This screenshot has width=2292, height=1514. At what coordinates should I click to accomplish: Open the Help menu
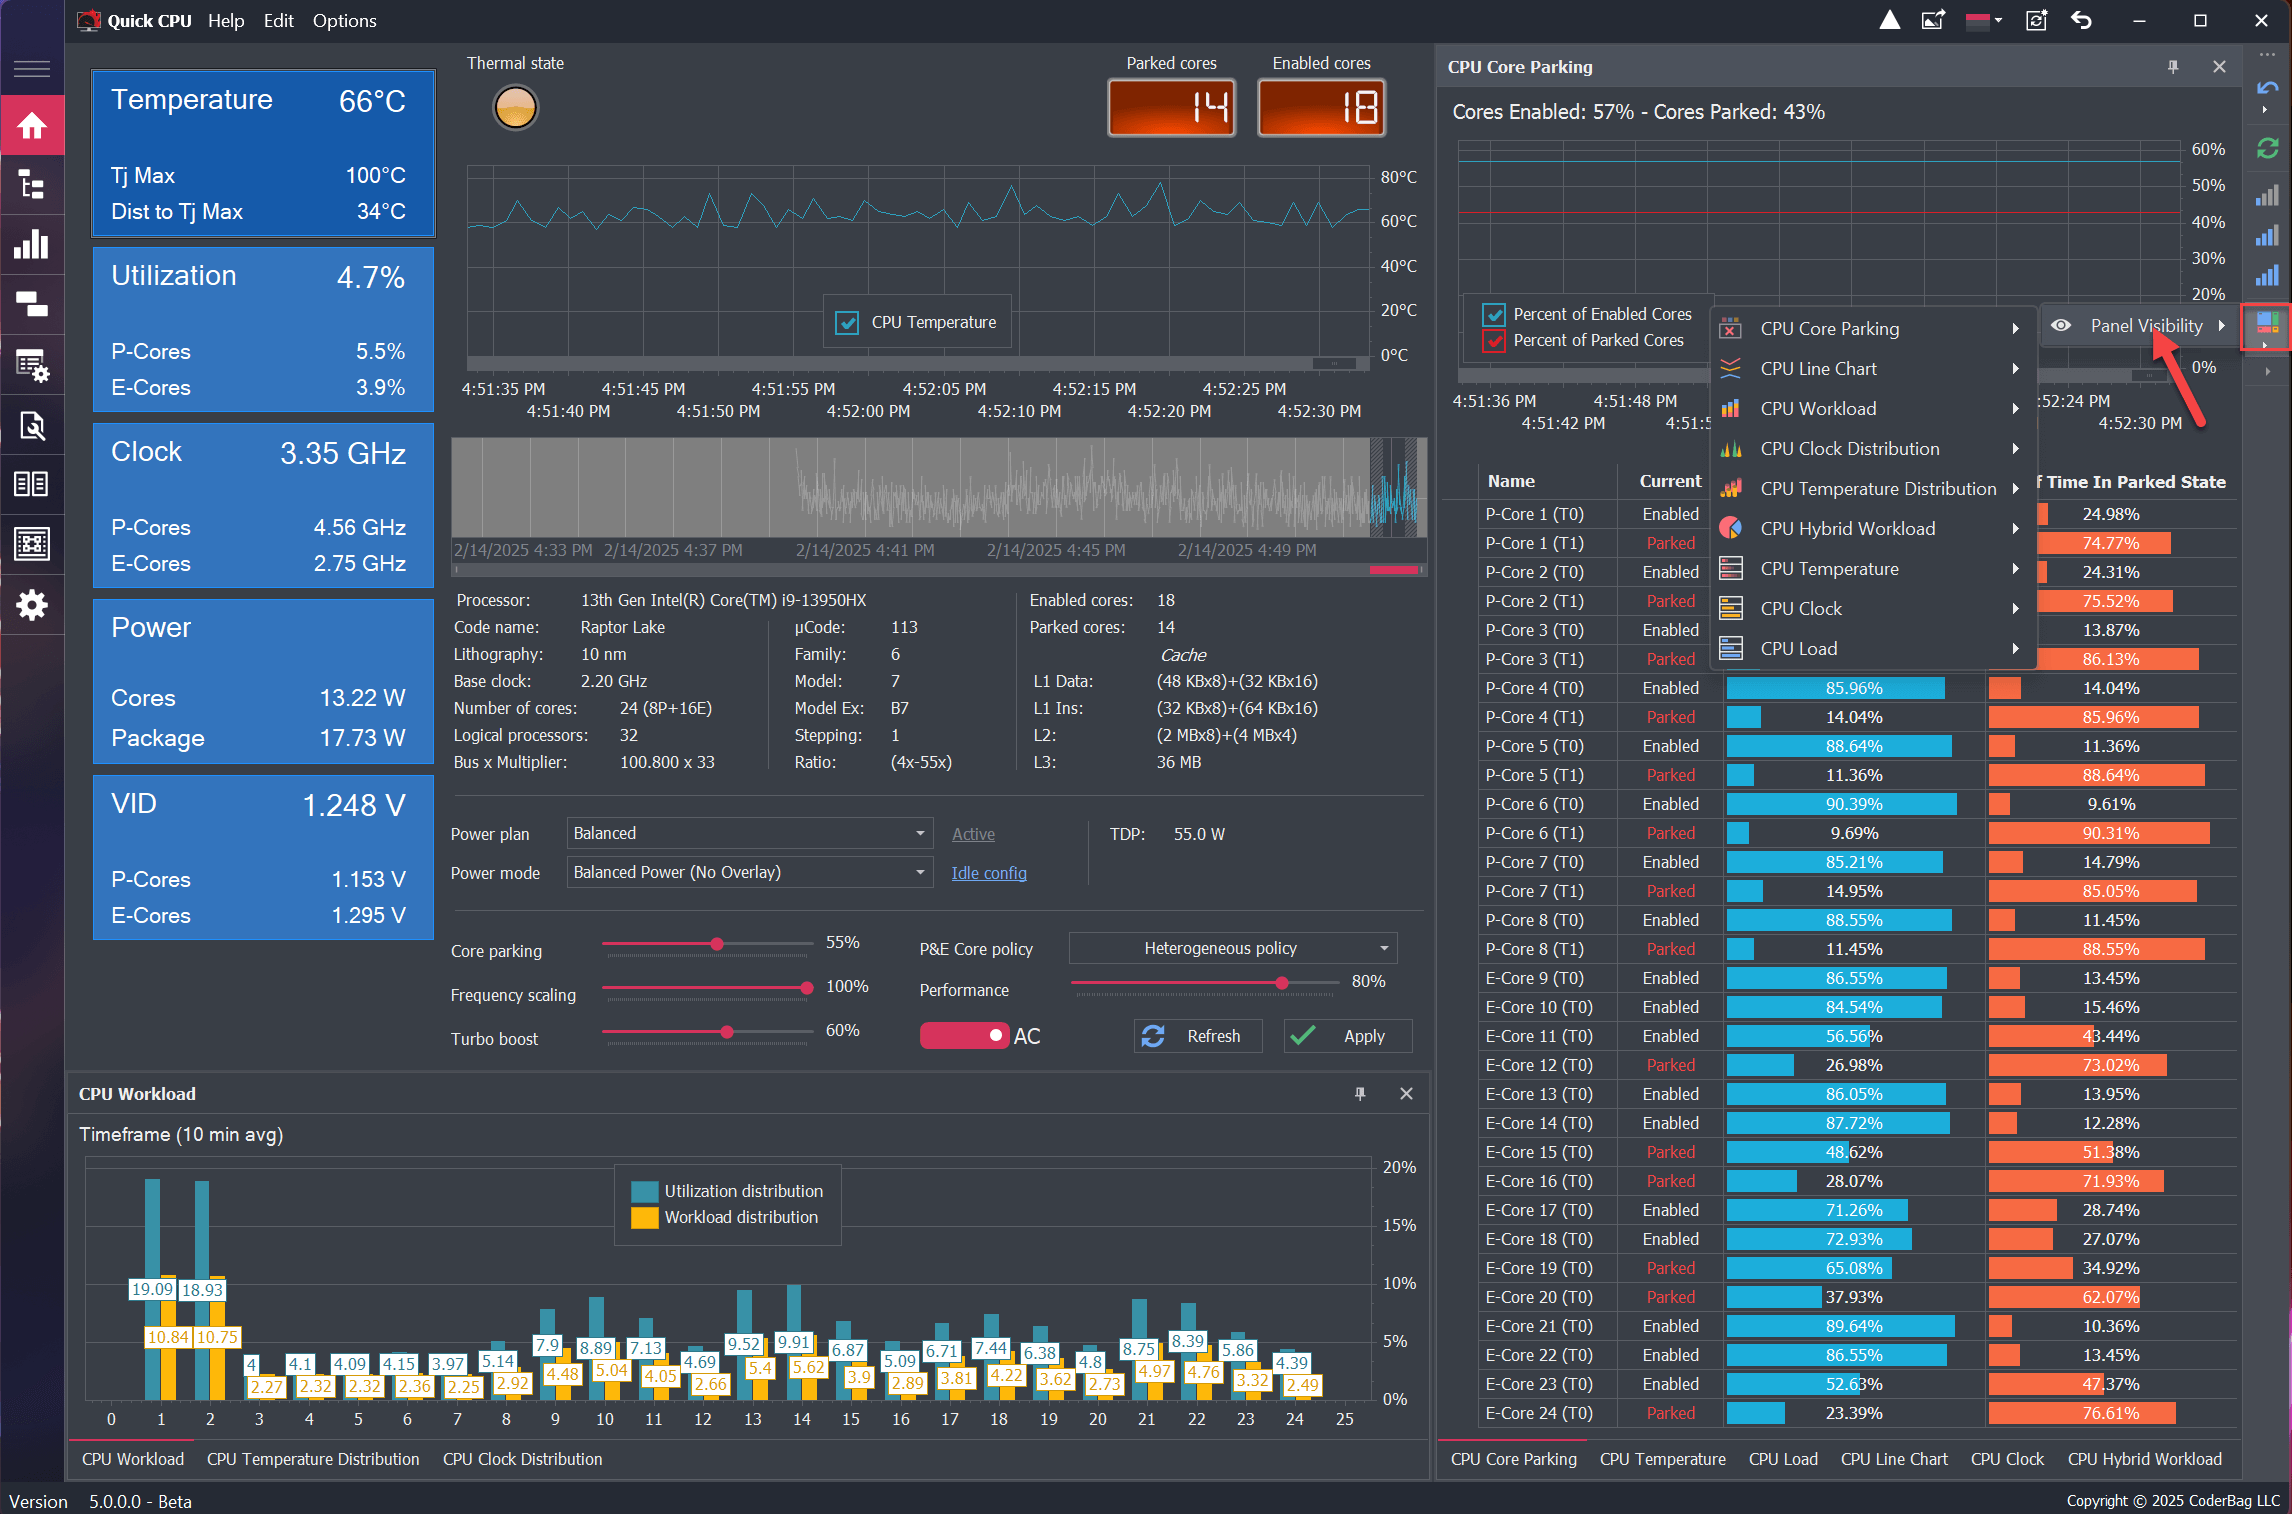pyautogui.click(x=226, y=20)
